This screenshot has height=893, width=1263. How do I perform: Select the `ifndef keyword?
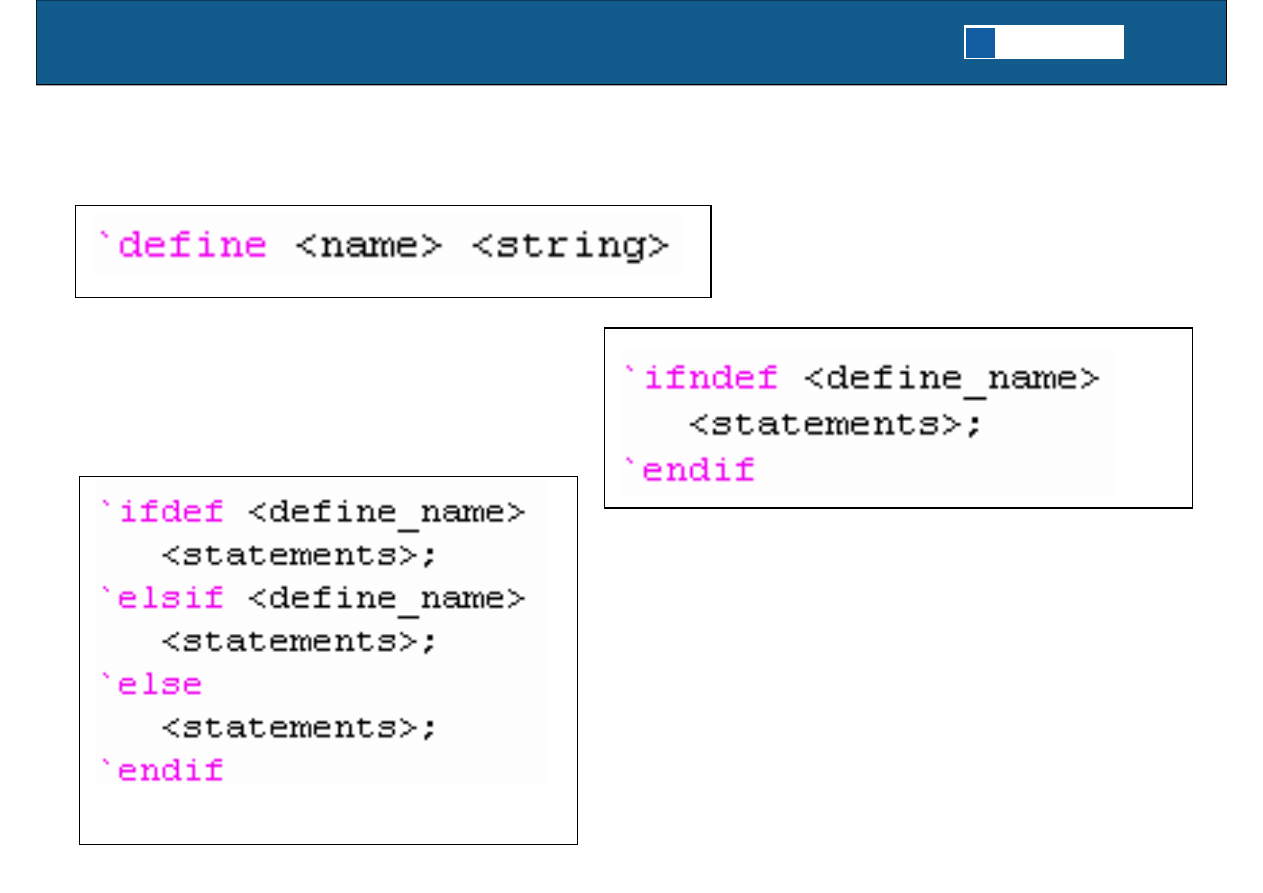coord(700,378)
